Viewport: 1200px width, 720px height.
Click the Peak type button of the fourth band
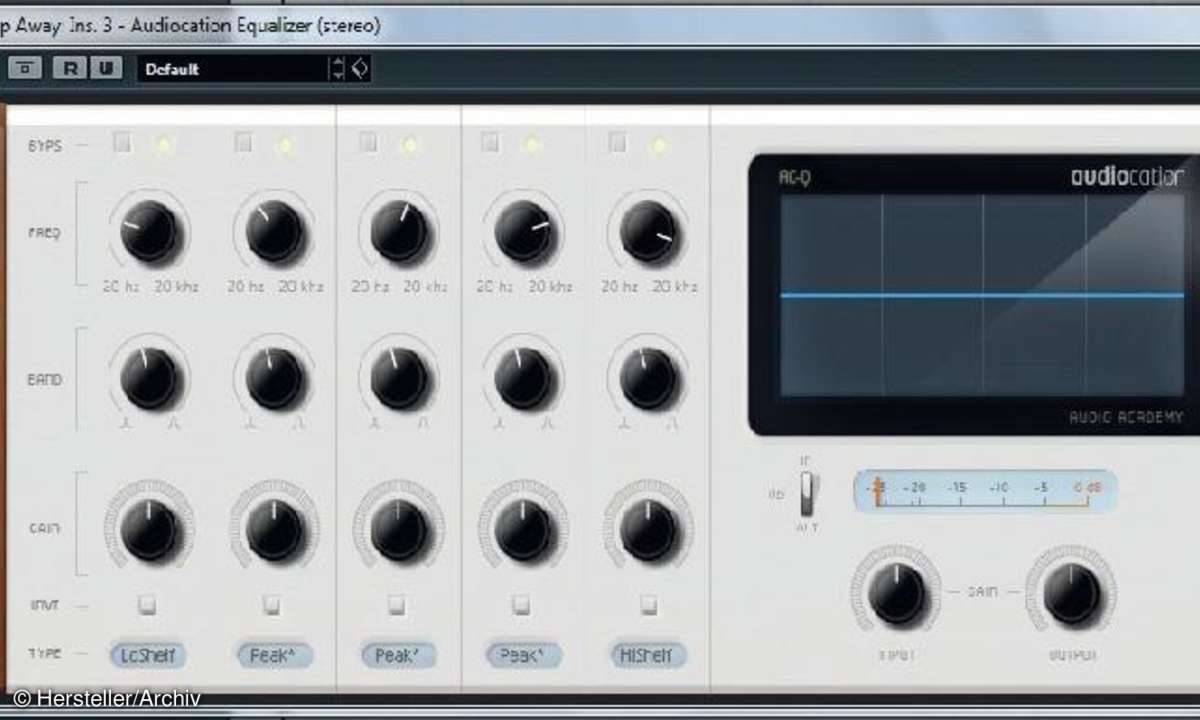[x=524, y=655]
